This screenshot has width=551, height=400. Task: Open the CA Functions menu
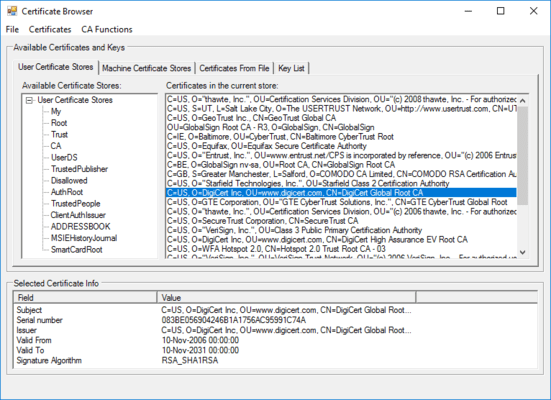[107, 30]
